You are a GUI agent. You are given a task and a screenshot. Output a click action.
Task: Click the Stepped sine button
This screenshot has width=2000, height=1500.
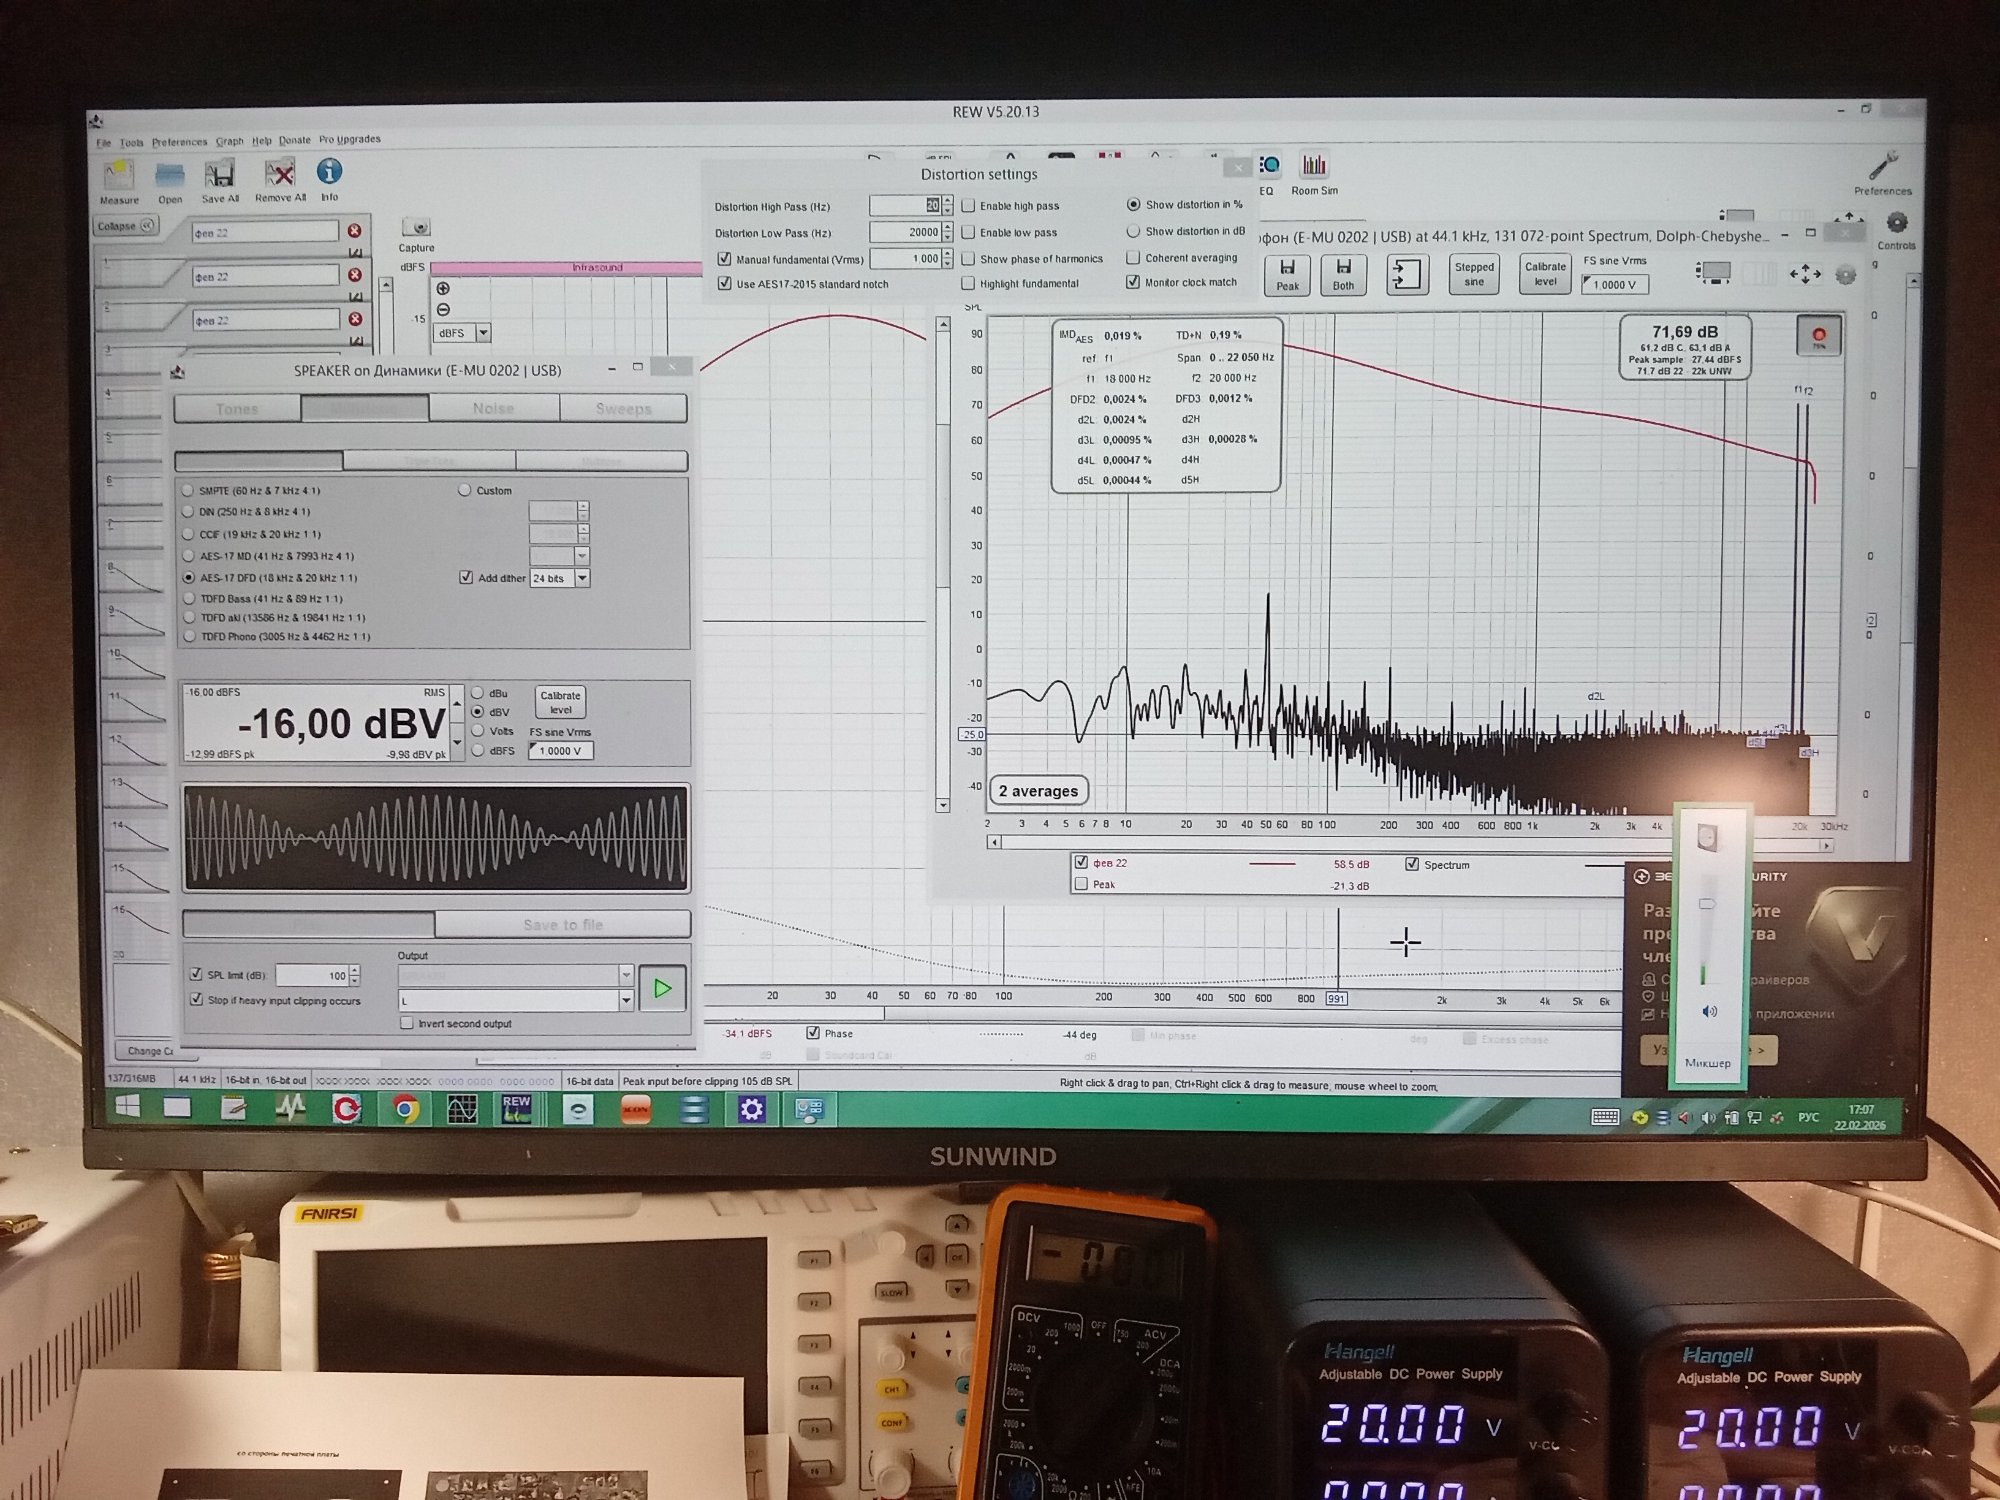point(1474,274)
